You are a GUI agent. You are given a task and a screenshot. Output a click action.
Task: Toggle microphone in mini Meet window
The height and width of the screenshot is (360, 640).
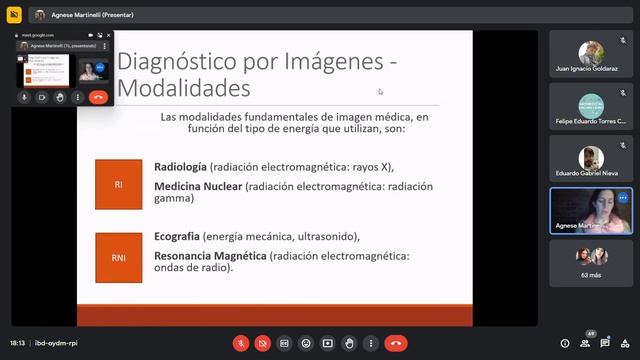click(x=24, y=98)
